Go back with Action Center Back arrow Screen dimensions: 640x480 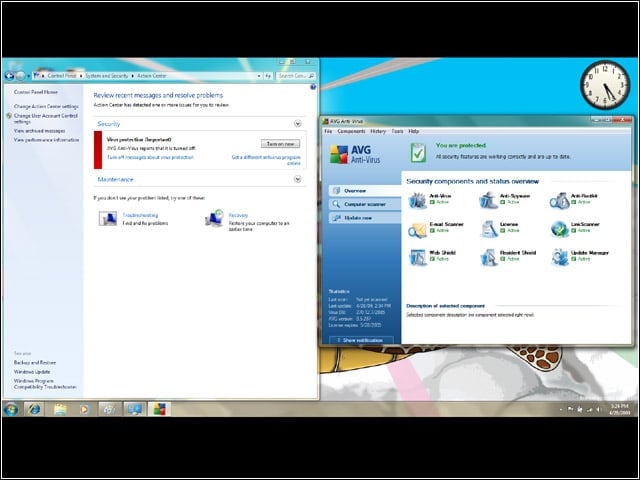pyautogui.click(x=9, y=76)
